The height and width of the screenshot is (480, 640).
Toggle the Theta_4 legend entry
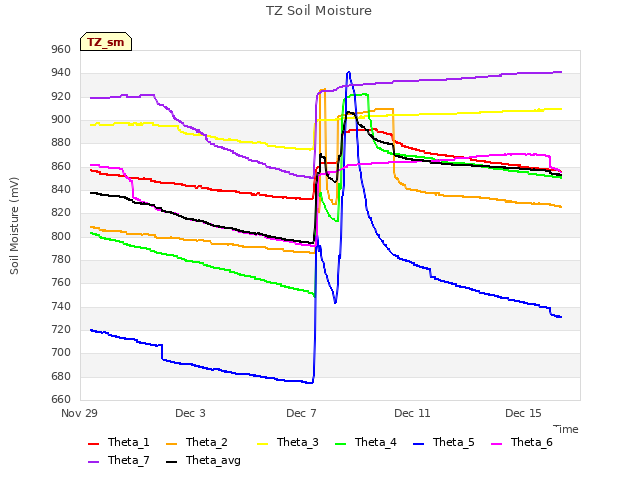[x=365, y=442]
